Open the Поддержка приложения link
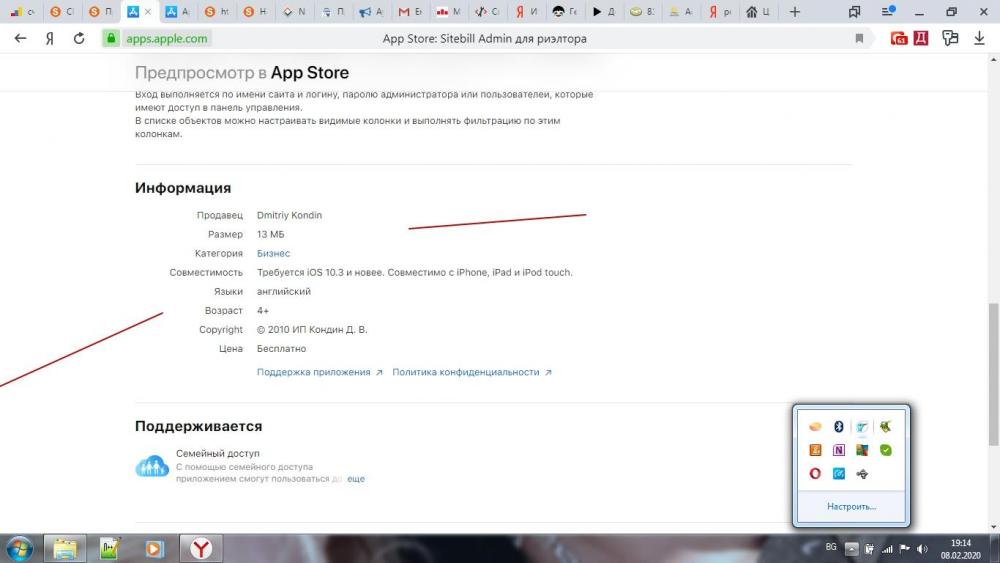Screen dimensions: 1000x563 (x=320, y=372)
